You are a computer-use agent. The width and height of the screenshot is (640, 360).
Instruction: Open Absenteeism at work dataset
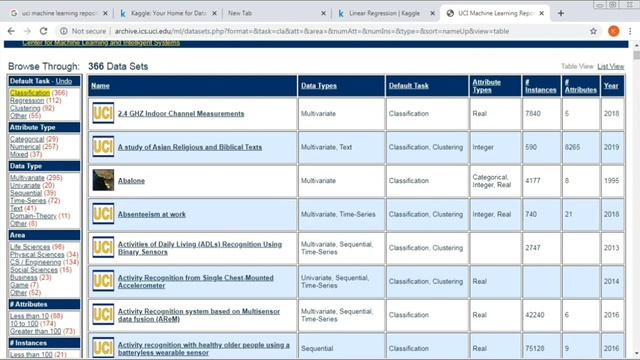[151, 214]
